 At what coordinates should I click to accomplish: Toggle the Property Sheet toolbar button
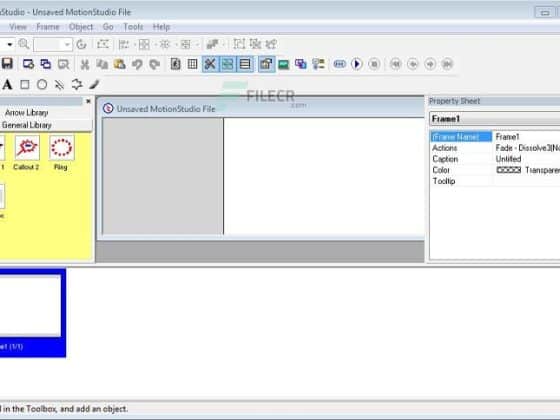[266, 64]
